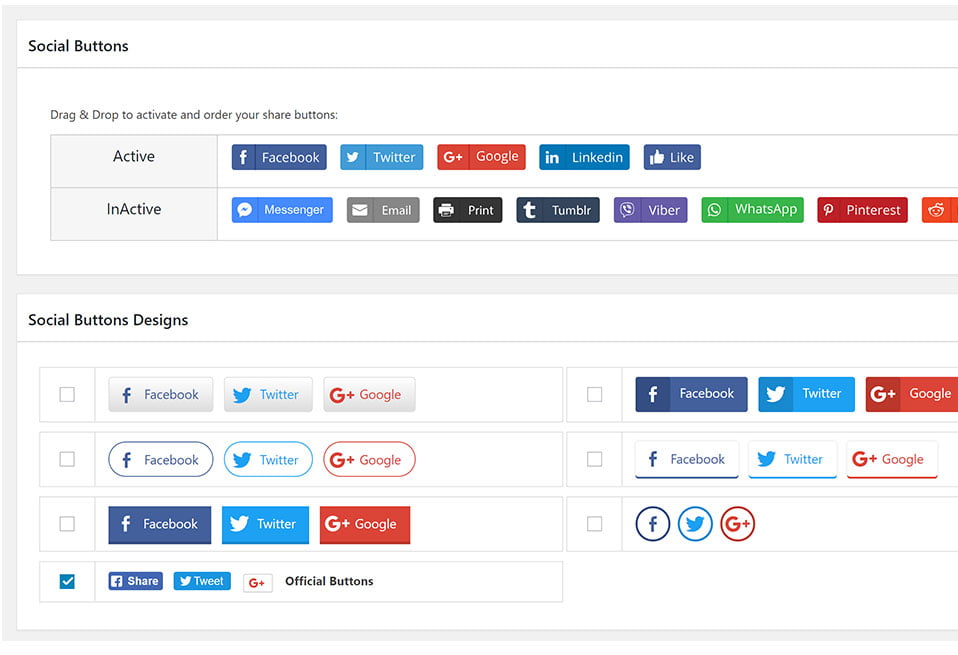The width and height of the screenshot is (958, 655).
Task: Select the inactive WhatsApp button
Action: (752, 210)
